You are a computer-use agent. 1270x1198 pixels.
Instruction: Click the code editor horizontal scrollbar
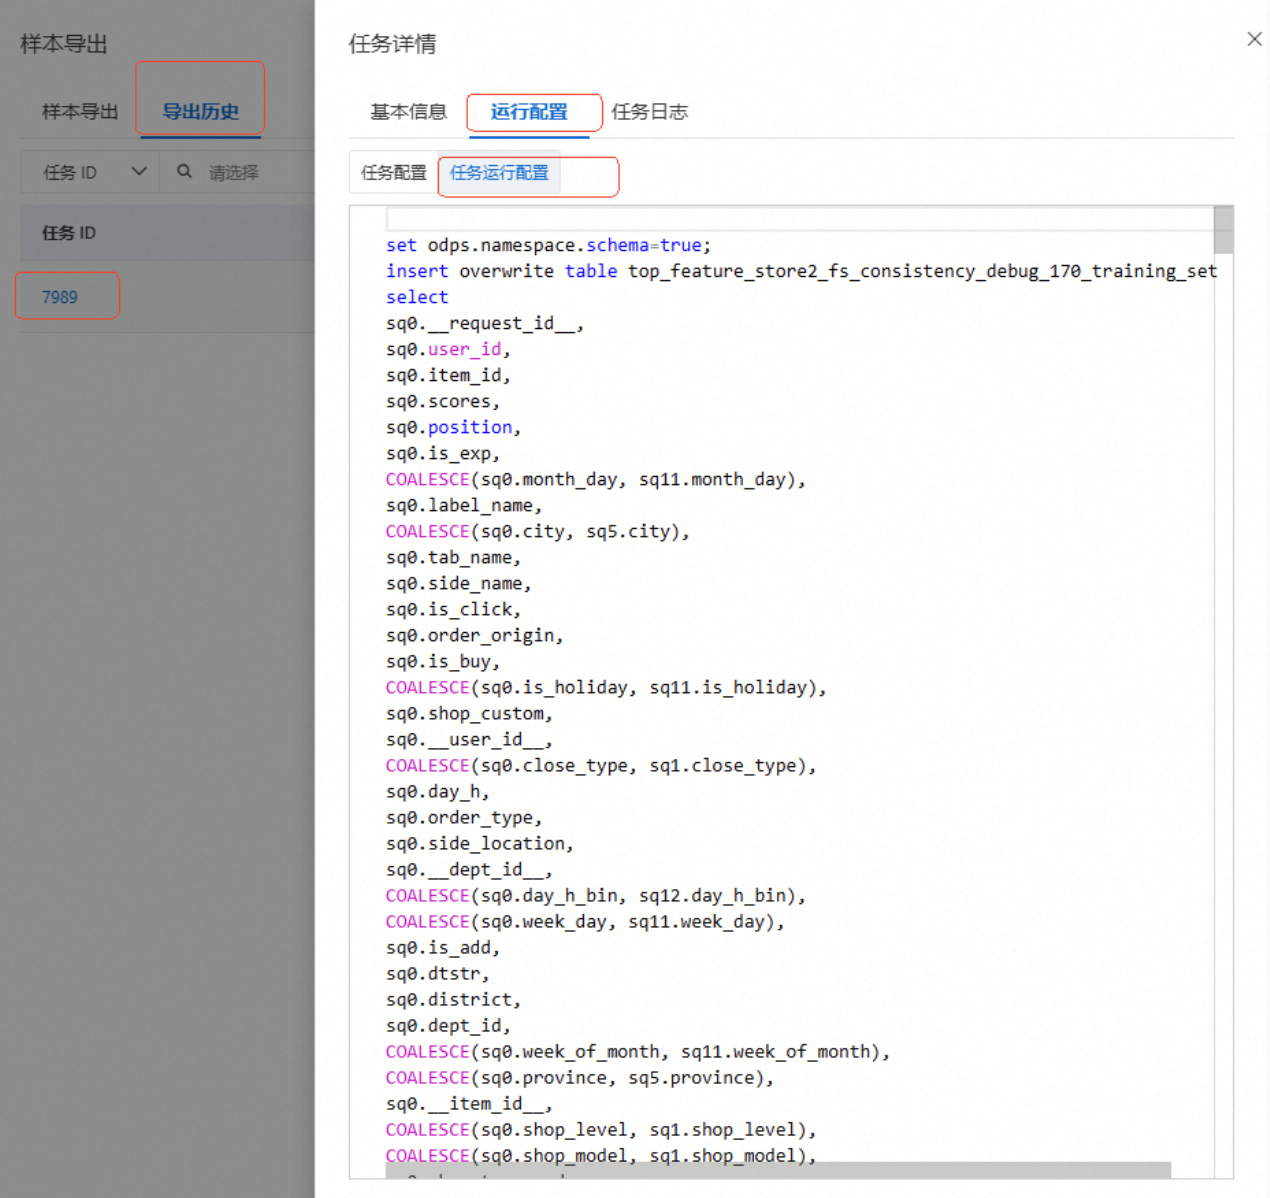[778, 1169]
